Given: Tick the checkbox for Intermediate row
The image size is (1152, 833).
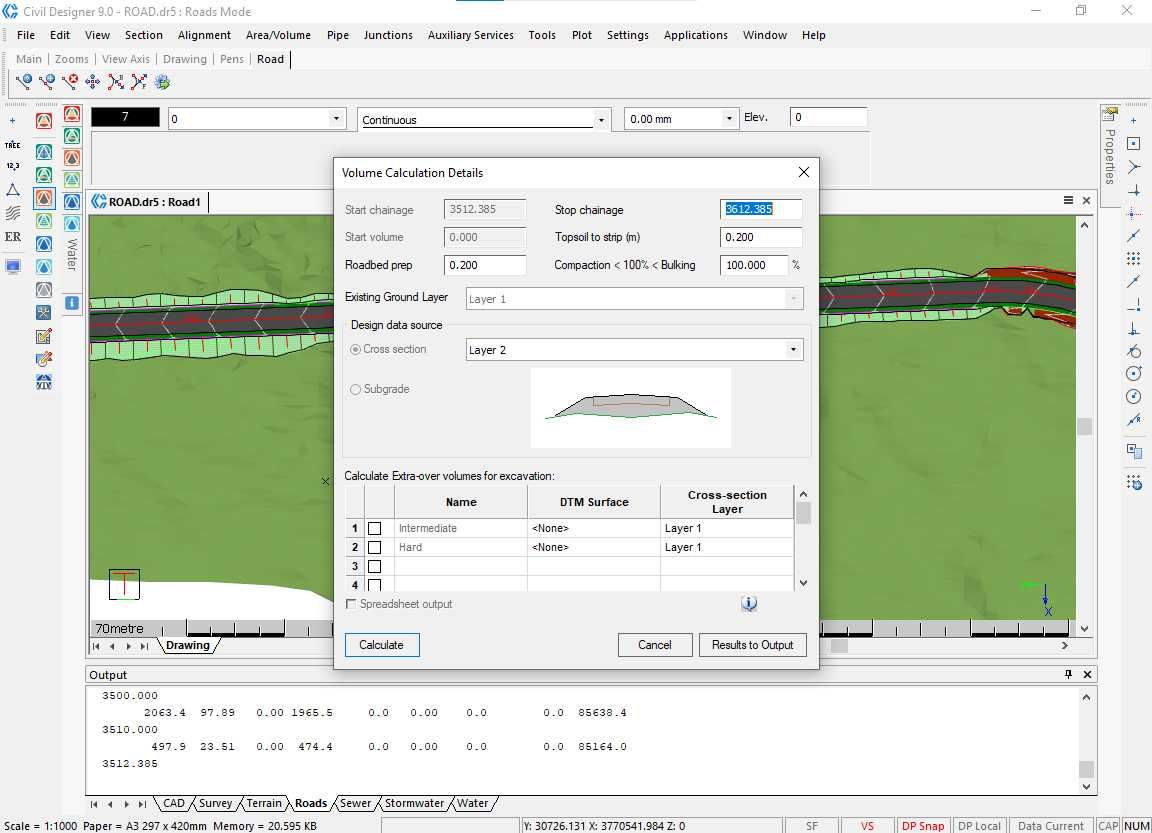Looking at the screenshot, I should [x=375, y=528].
